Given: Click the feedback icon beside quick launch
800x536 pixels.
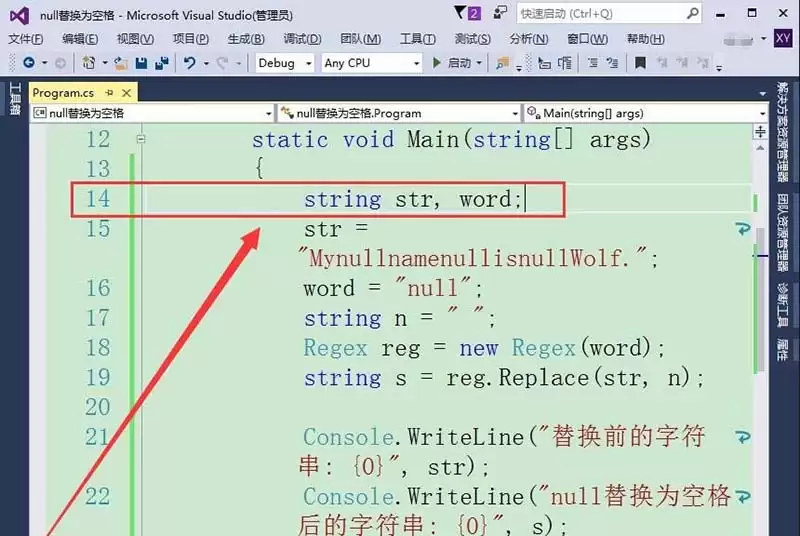Looking at the screenshot, I should pyautogui.click(x=497, y=13).
